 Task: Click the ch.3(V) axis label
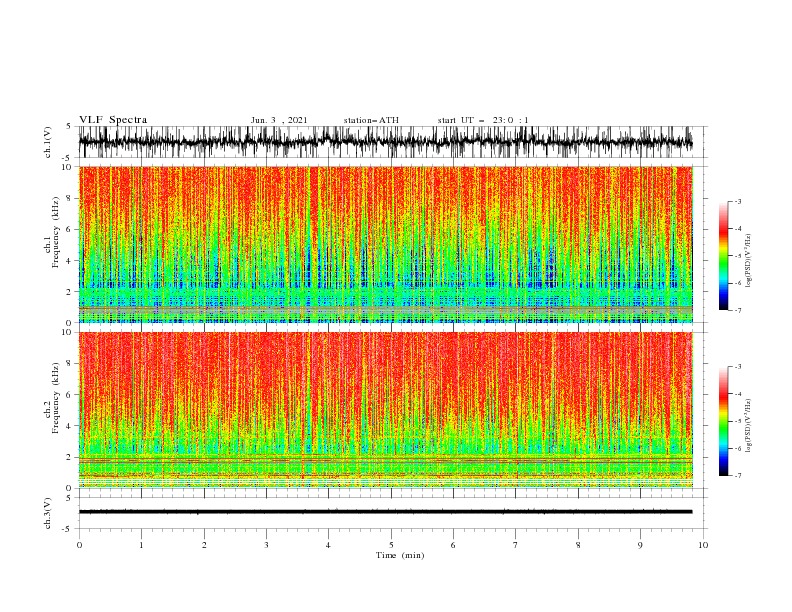(48, 513)
